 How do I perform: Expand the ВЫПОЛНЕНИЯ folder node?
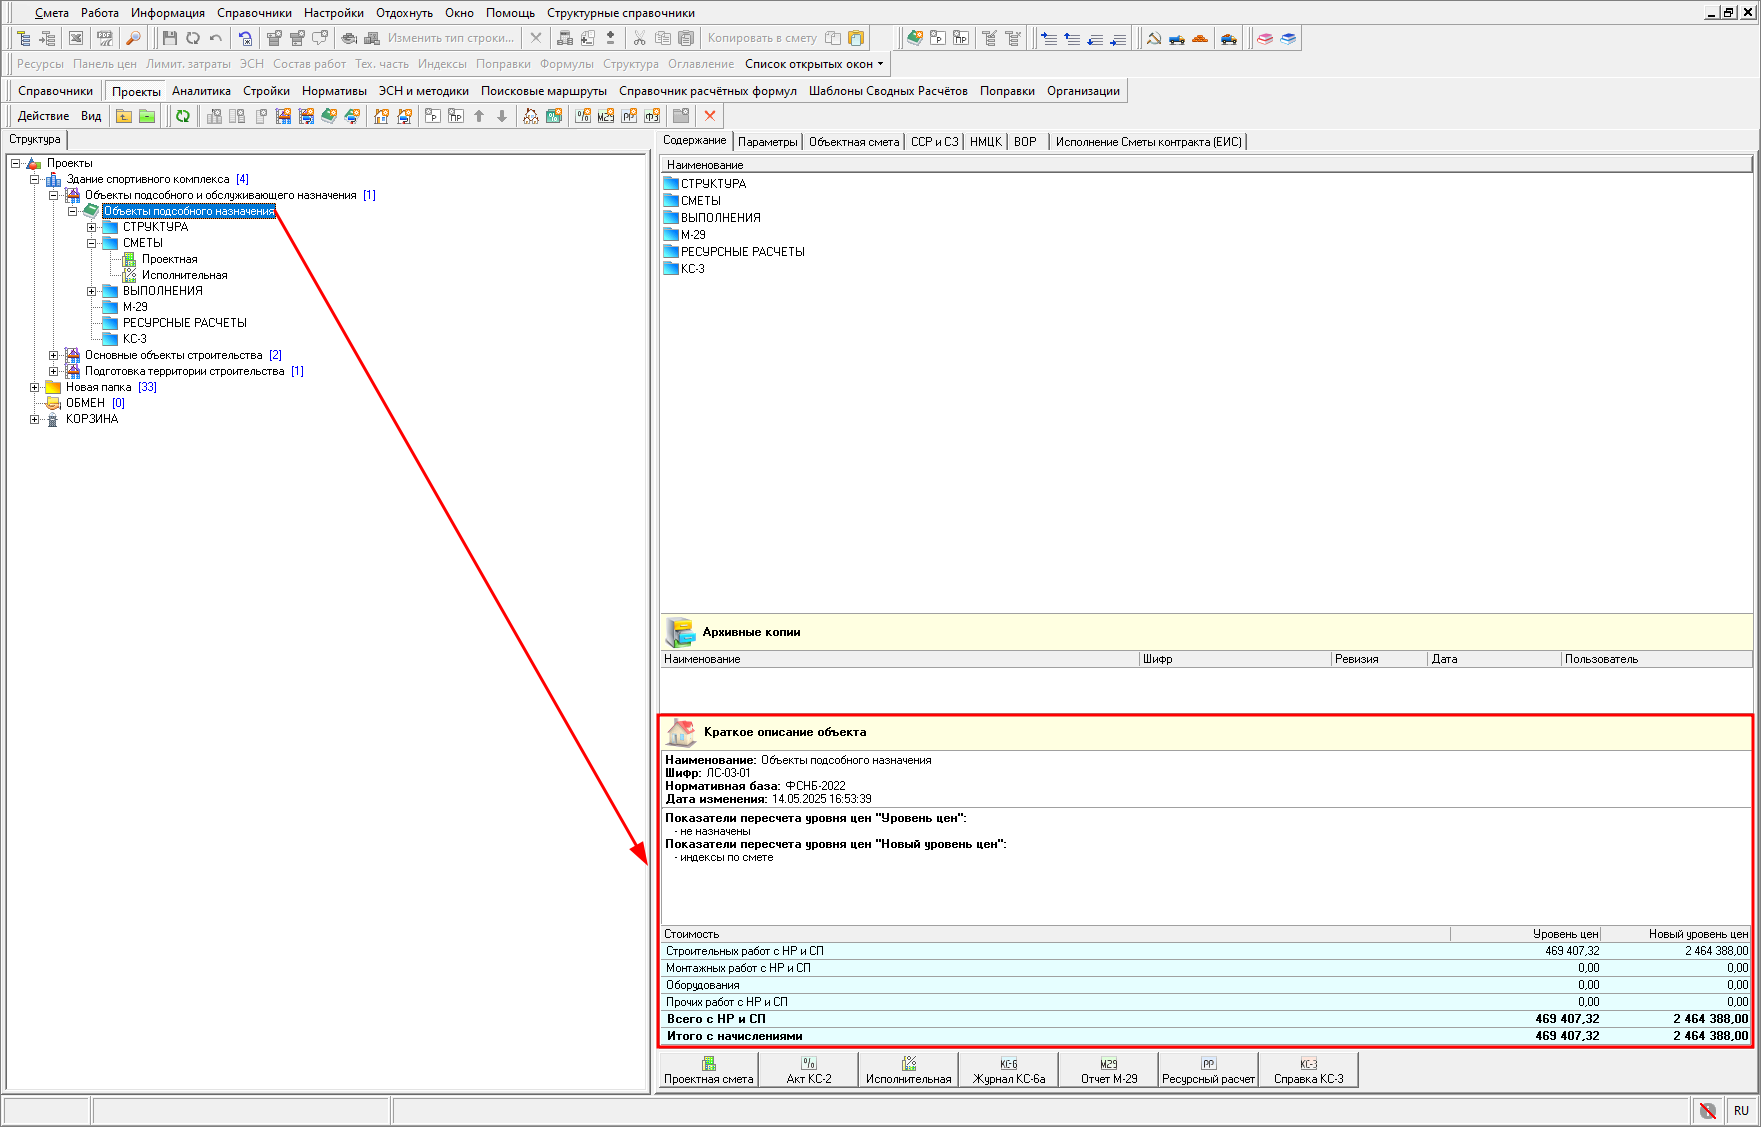[92, 291]
